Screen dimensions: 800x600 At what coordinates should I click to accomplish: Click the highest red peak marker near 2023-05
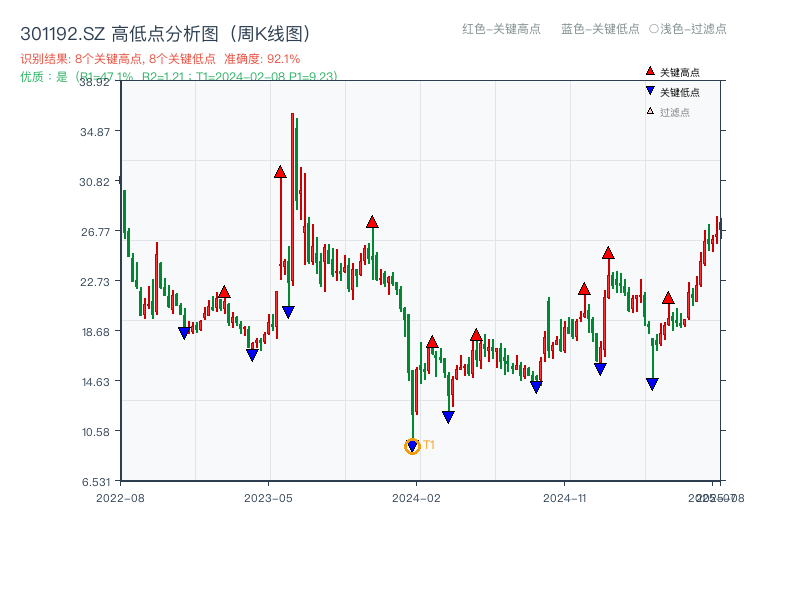tap(281, 171)
